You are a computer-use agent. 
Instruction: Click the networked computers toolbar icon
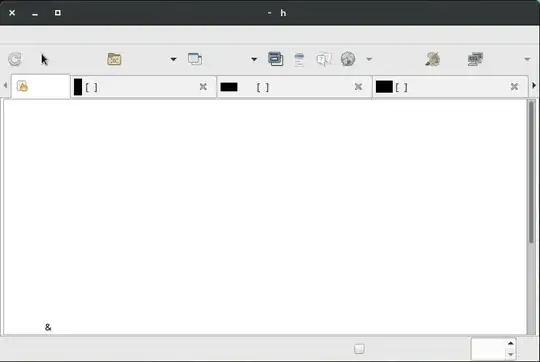475,59
